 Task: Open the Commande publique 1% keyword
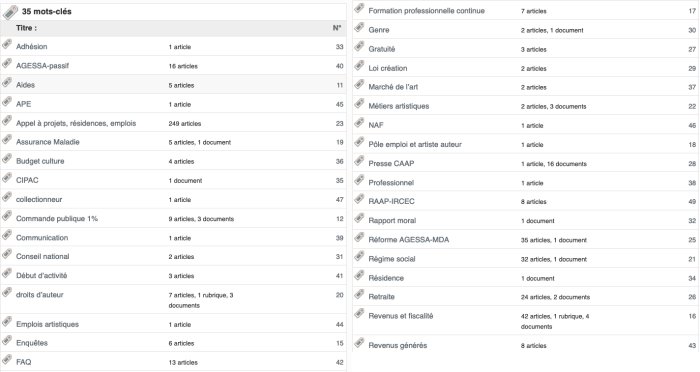point(57,219)
